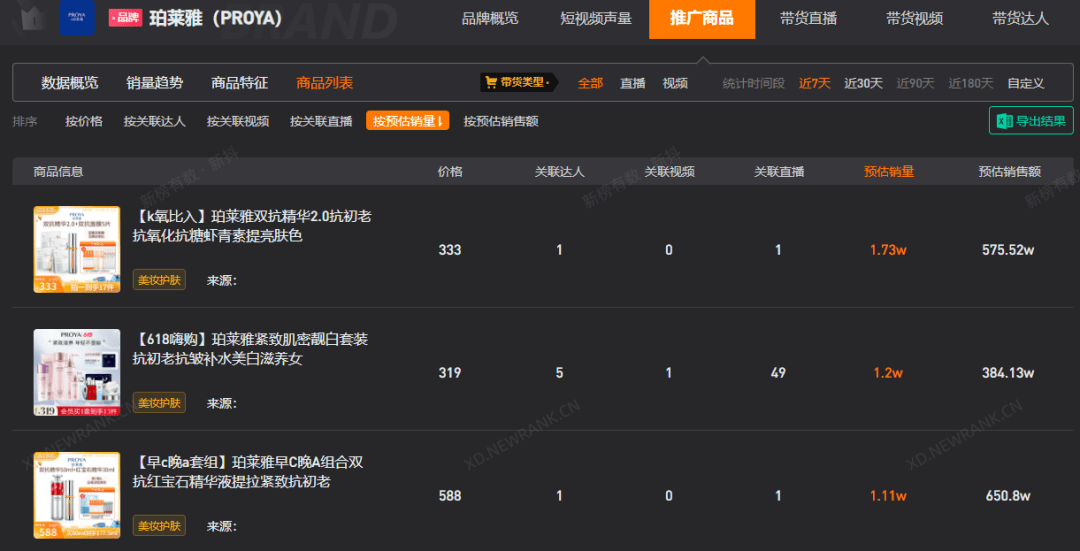Click the 价格 column header
Screen dimensions: 1080x551
(450, 171)
